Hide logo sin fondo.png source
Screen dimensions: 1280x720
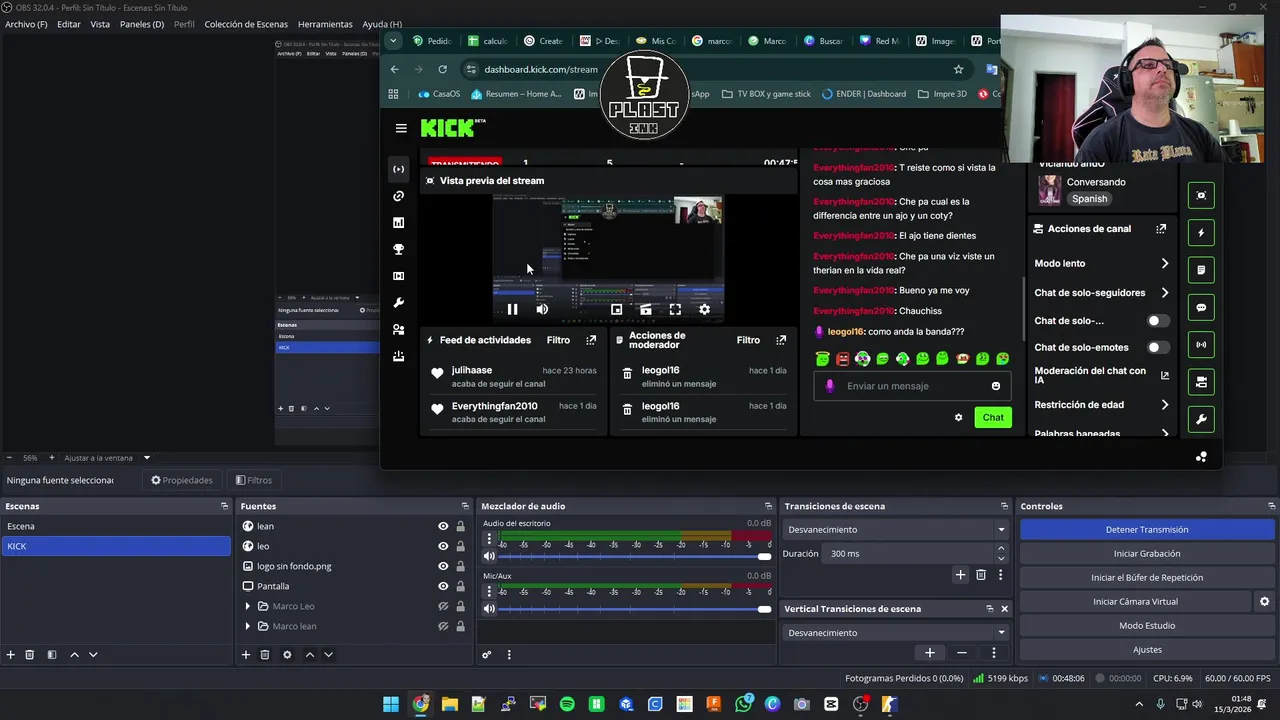point(443,566)
